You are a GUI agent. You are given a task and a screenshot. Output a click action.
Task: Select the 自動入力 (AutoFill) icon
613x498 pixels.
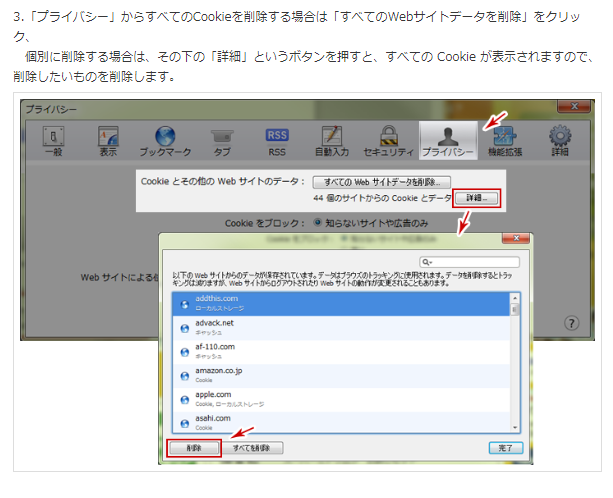coord(332,139)
